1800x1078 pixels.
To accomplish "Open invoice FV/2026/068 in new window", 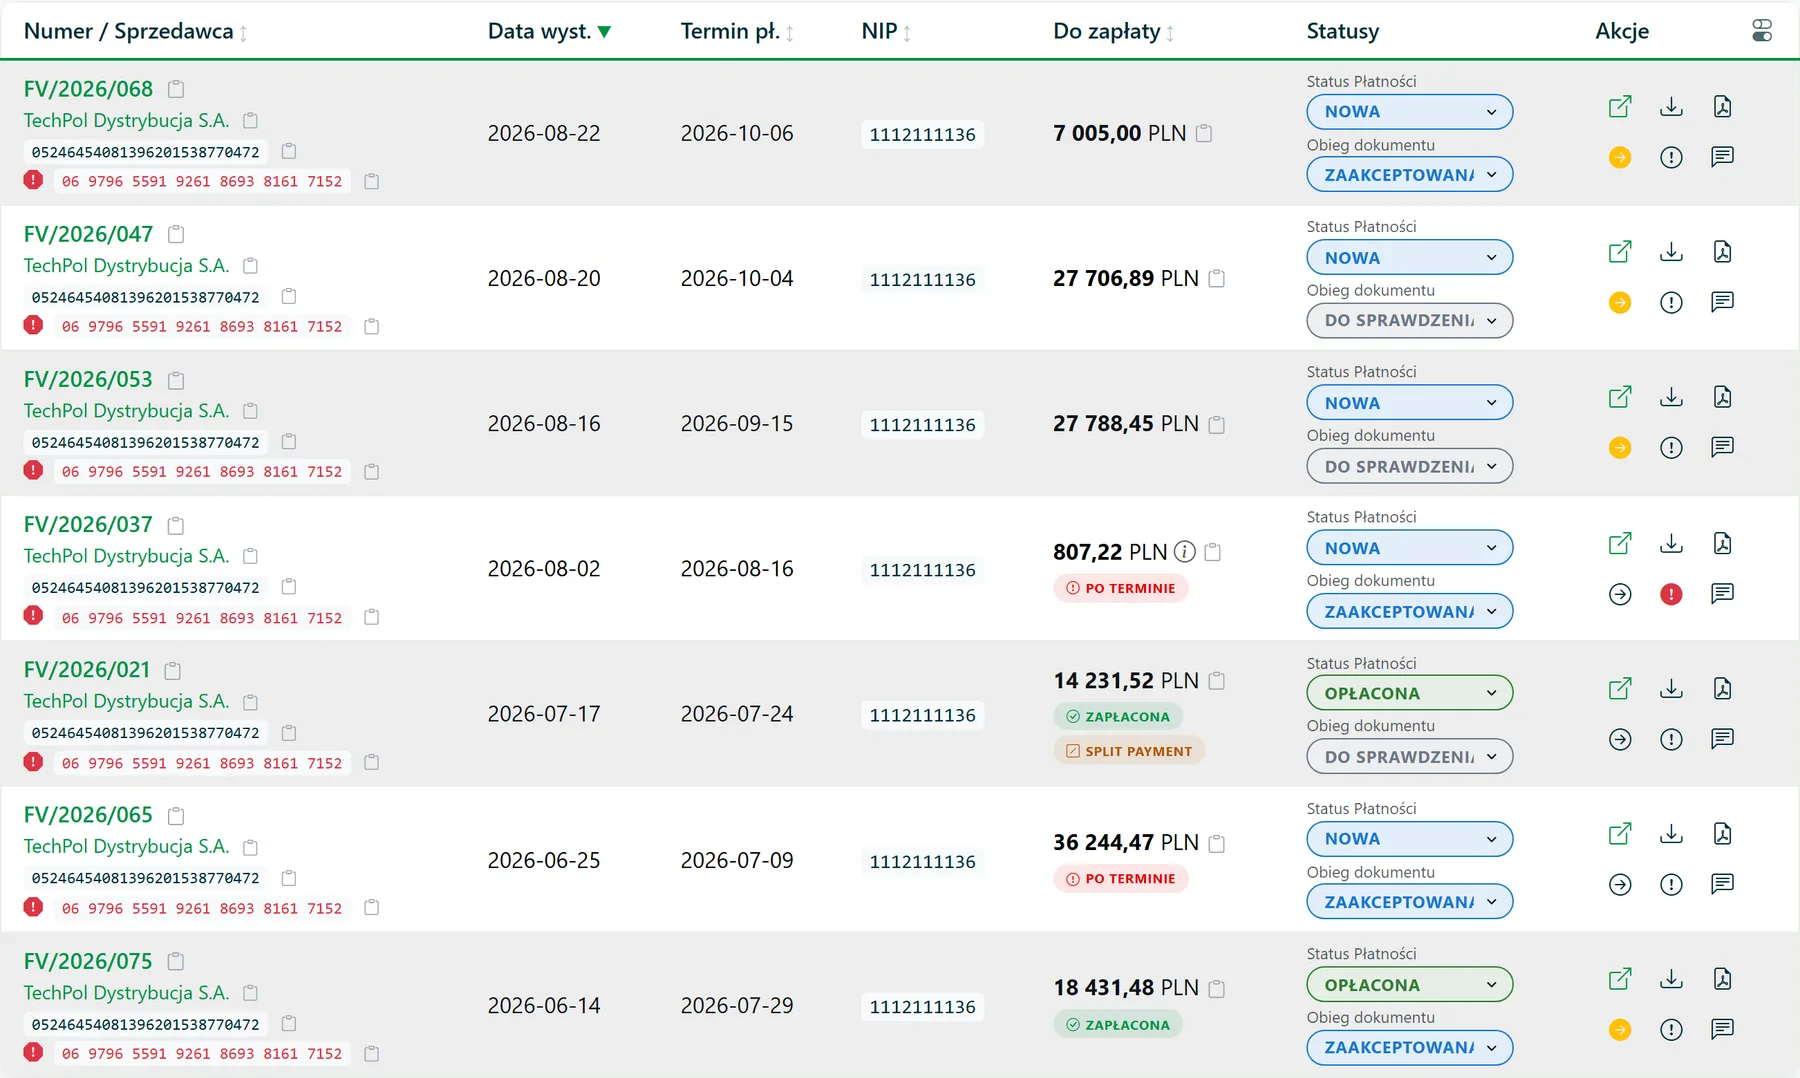I will coord(1620,107).
